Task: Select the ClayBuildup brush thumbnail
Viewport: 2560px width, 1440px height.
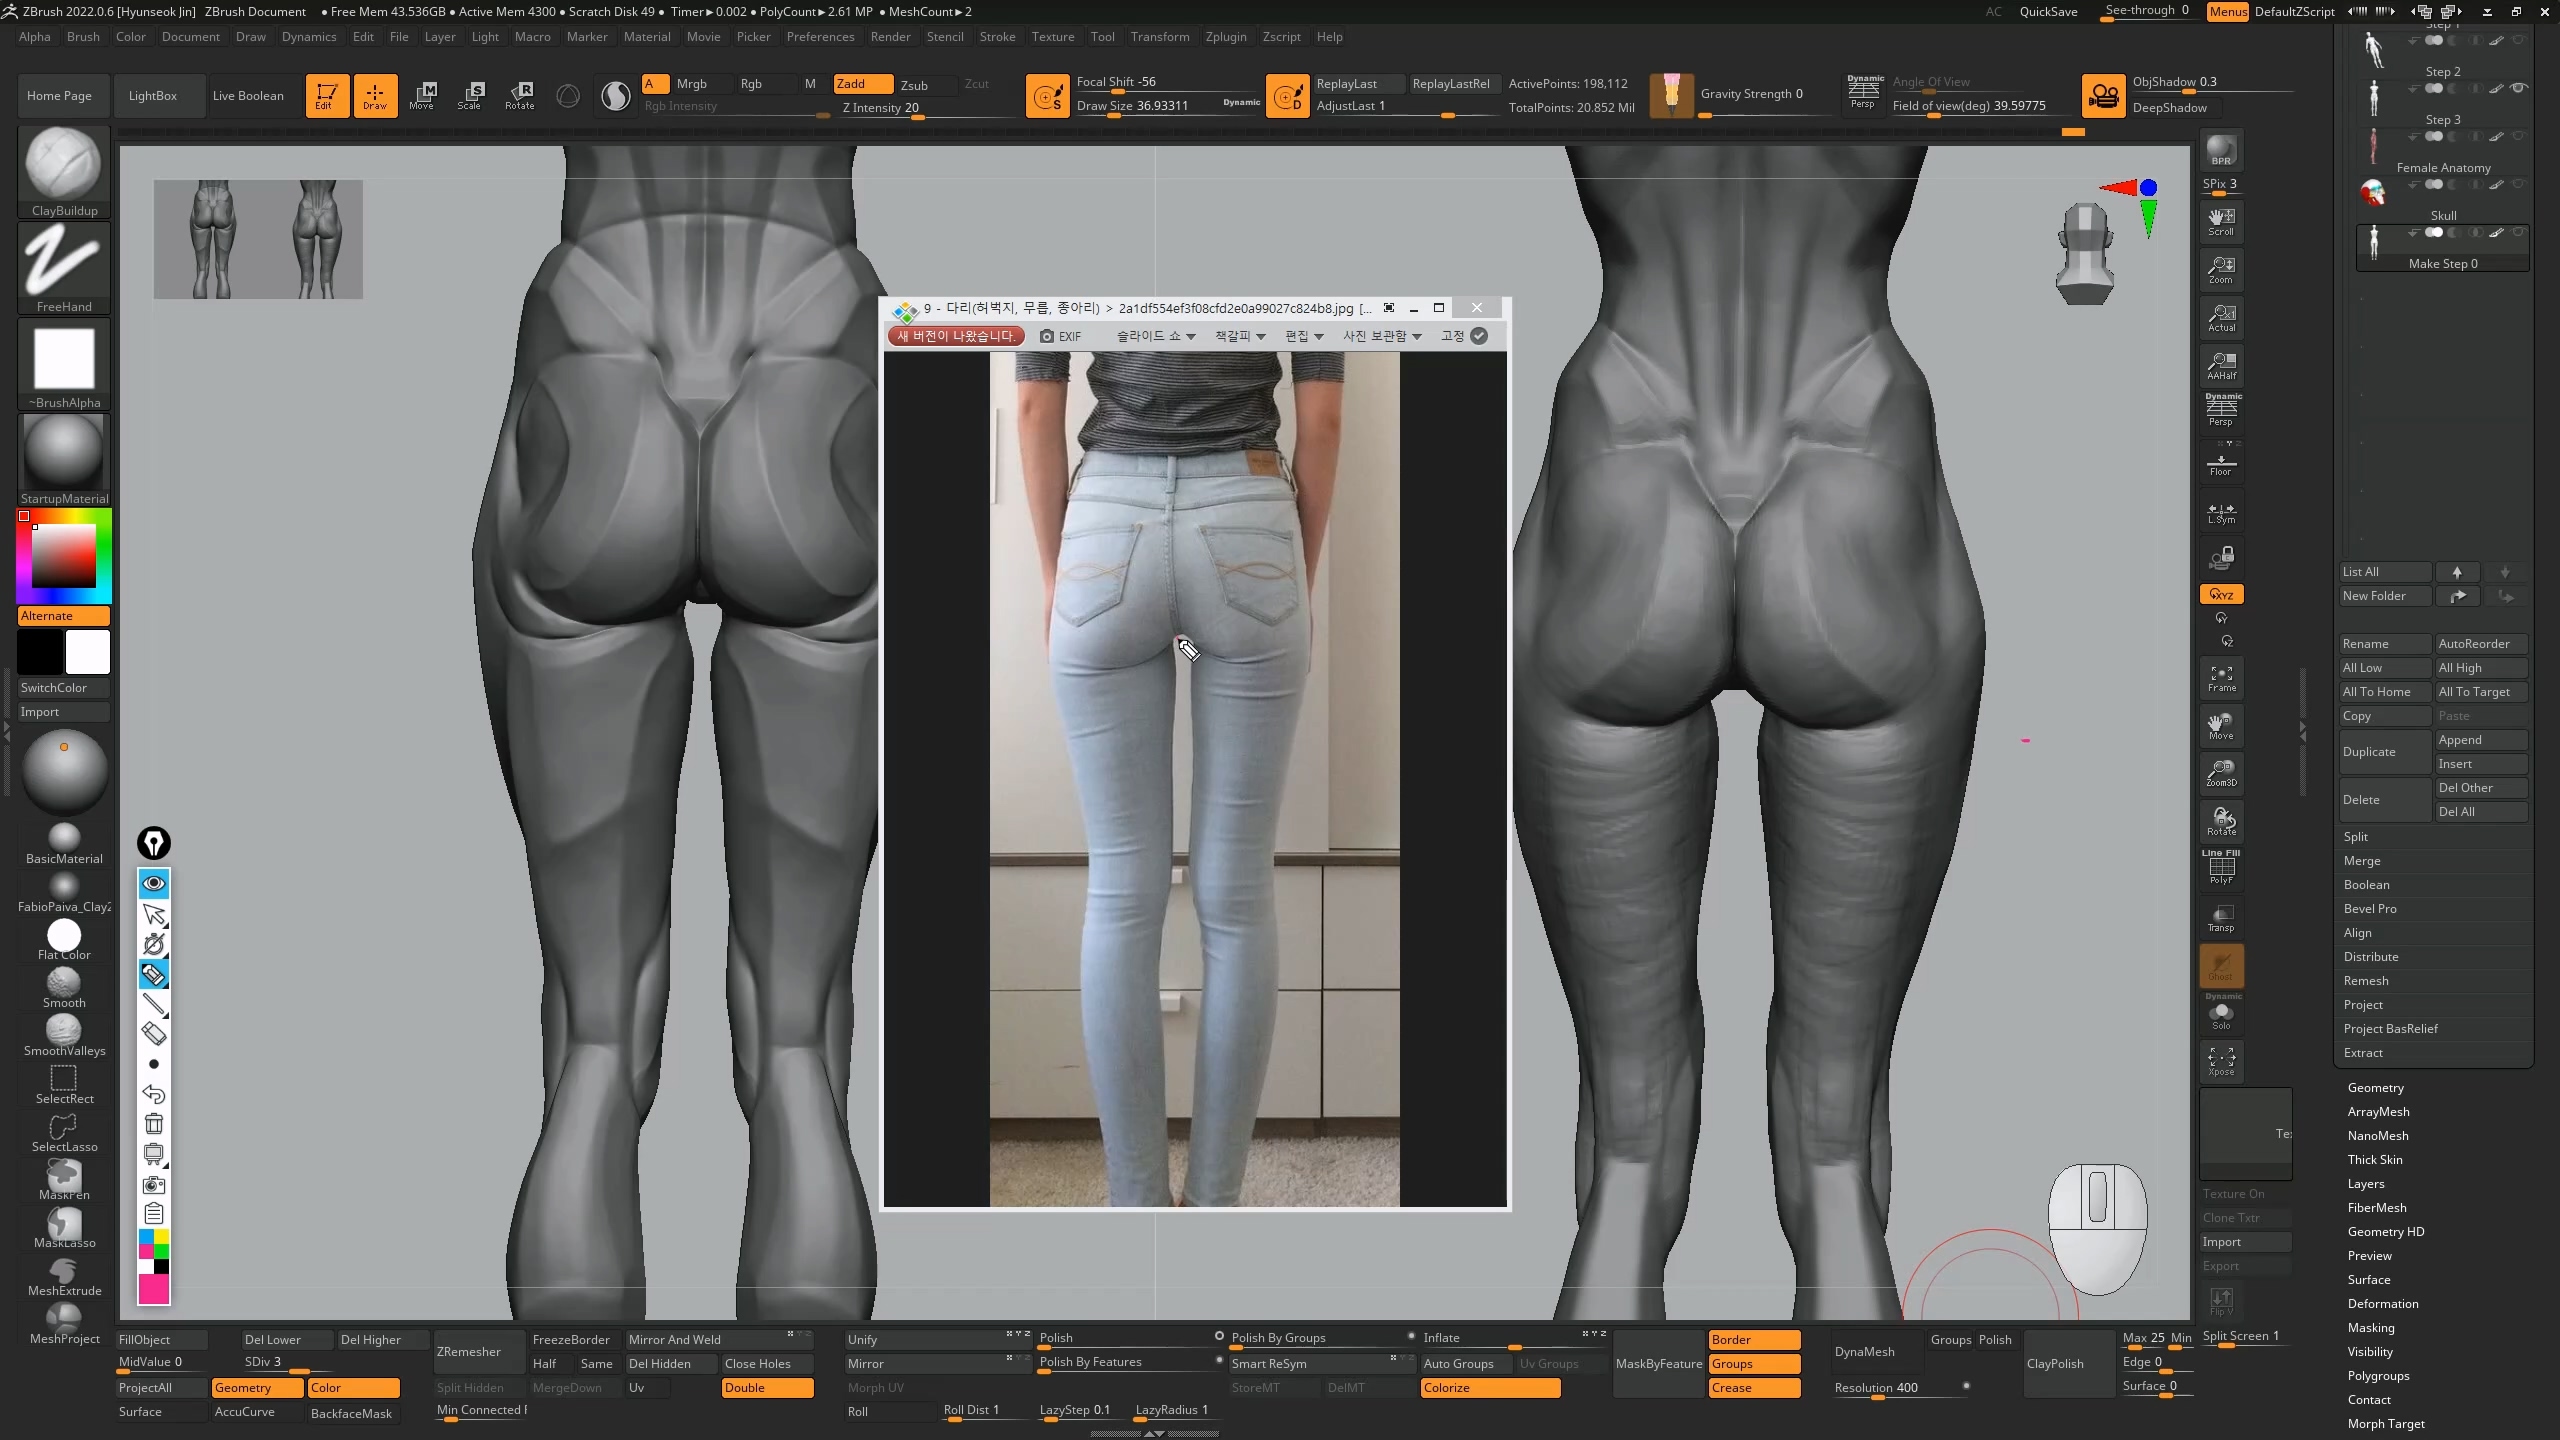Action: 63,165
